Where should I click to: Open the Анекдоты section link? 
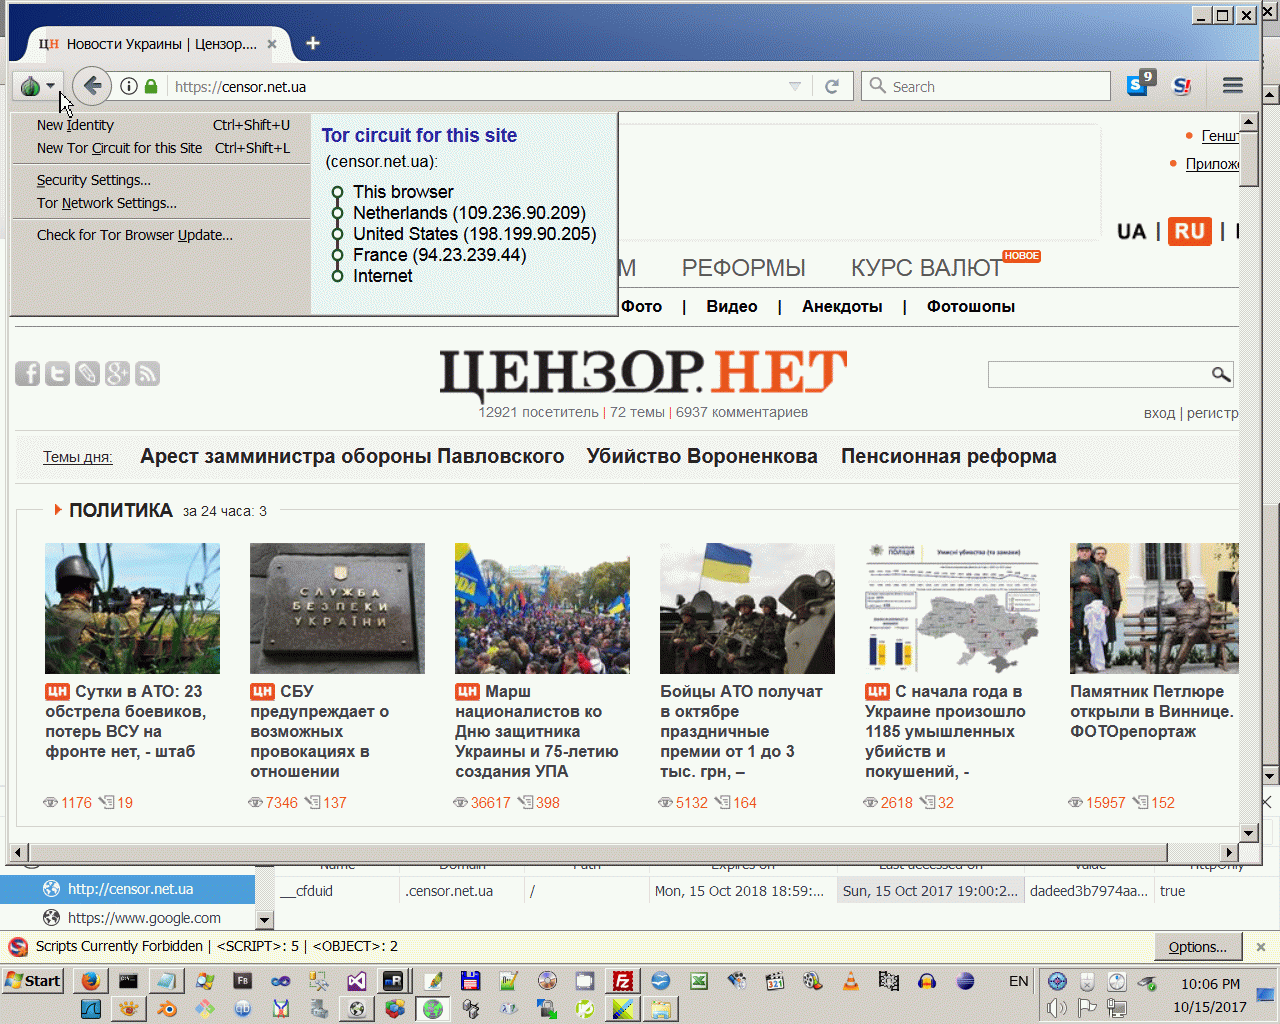pos(842,307)
